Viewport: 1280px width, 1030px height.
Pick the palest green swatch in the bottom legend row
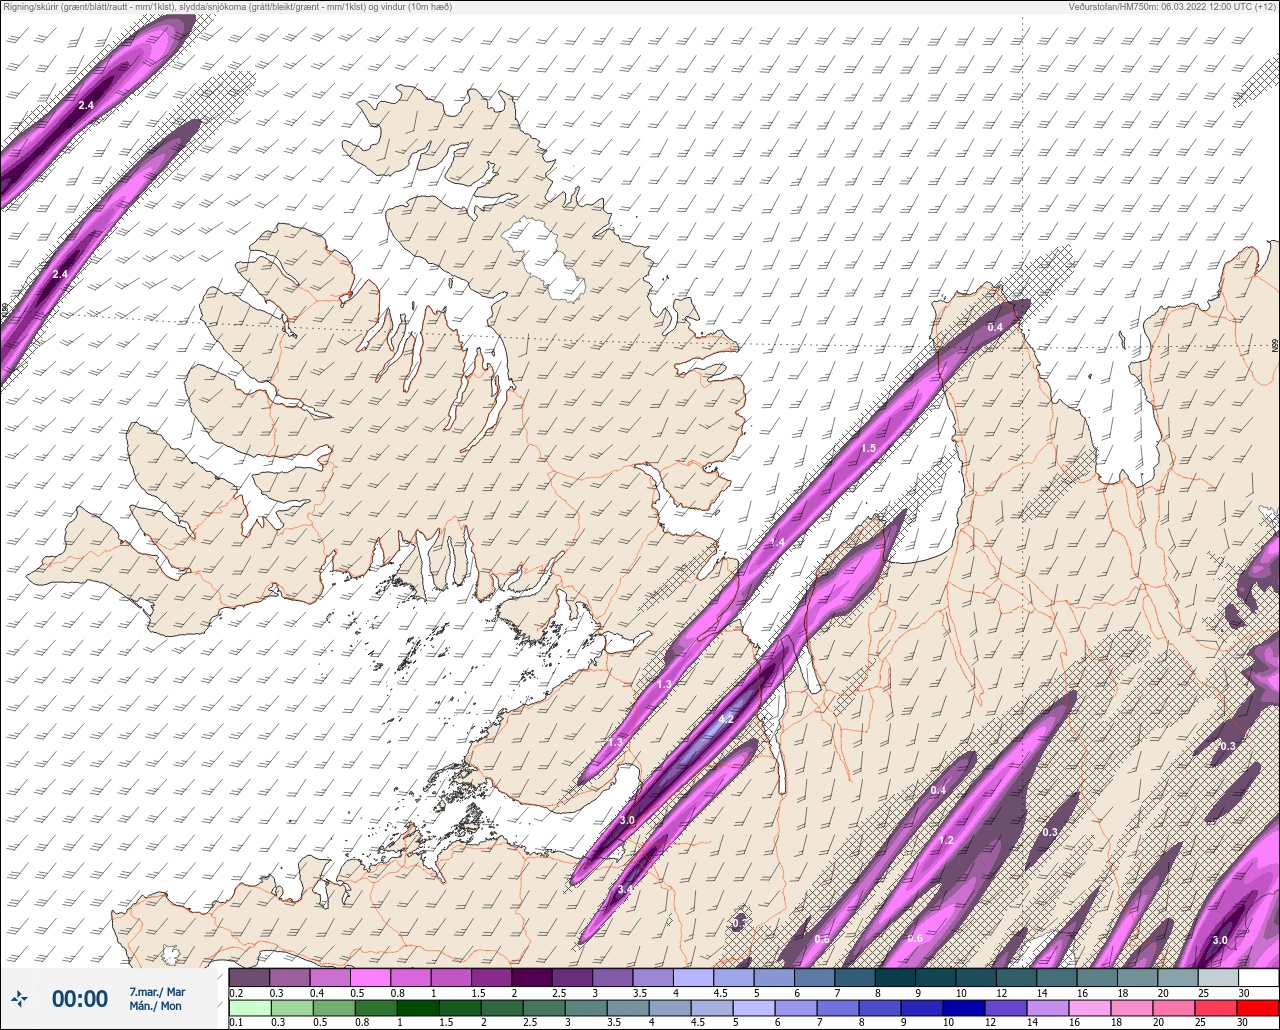coord(250,1008)
